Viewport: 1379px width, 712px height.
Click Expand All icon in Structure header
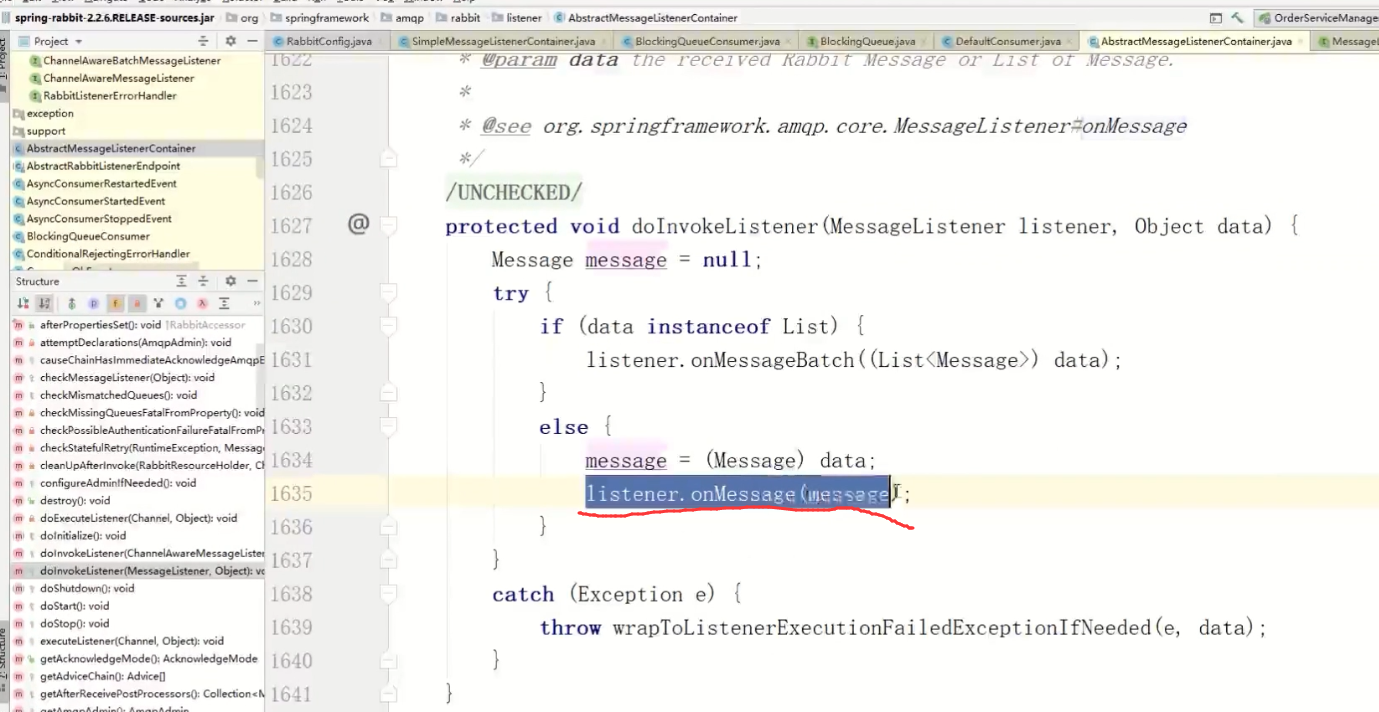click(x=181, y=281)
